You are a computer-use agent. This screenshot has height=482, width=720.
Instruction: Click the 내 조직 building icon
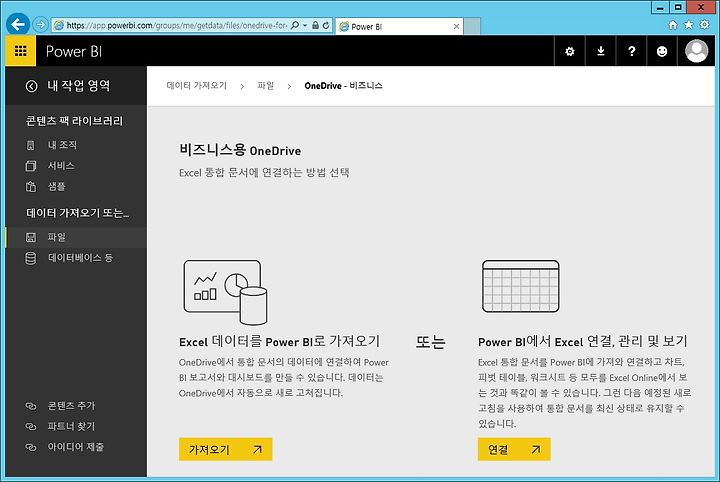pos(31,146)
